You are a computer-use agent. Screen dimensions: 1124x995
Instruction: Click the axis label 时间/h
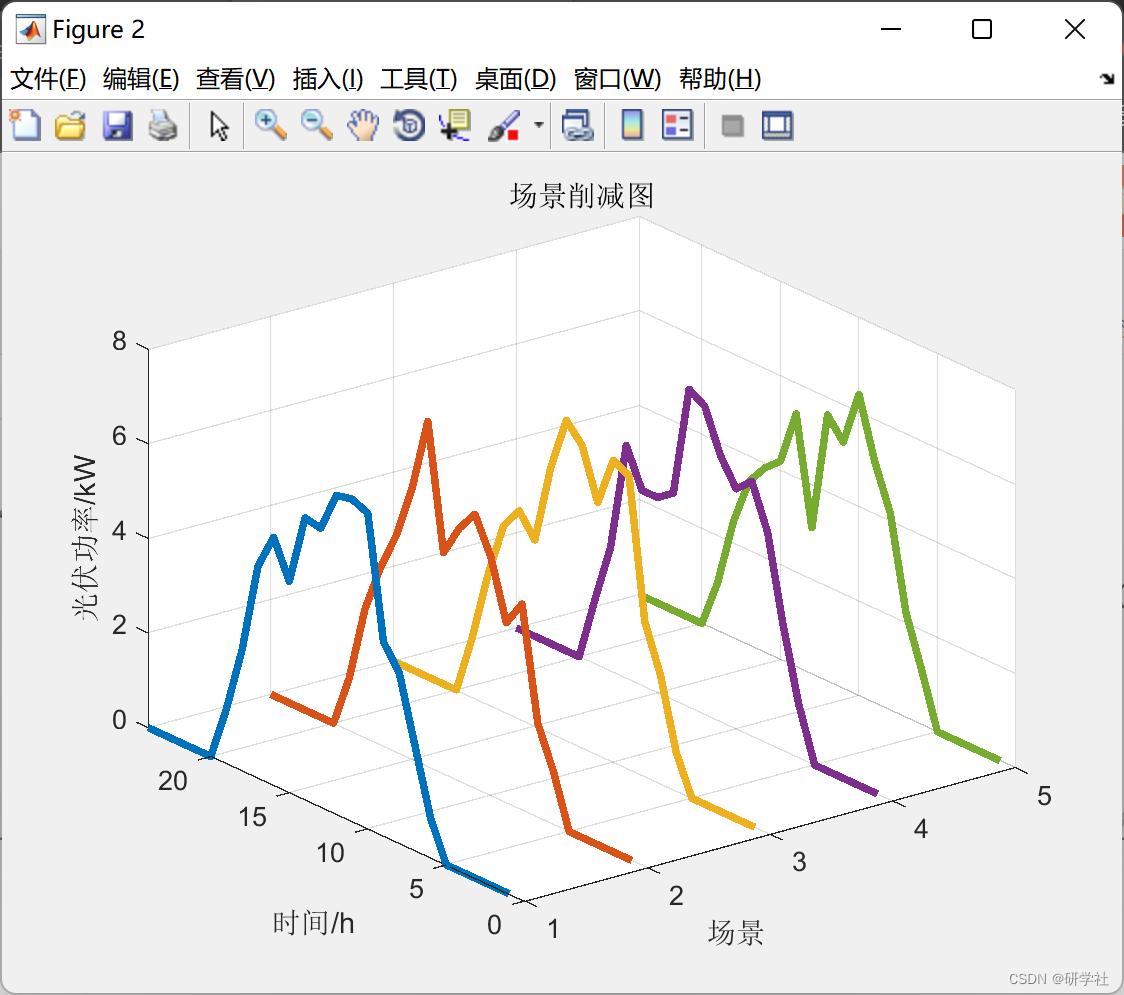(x=314, y=923)
